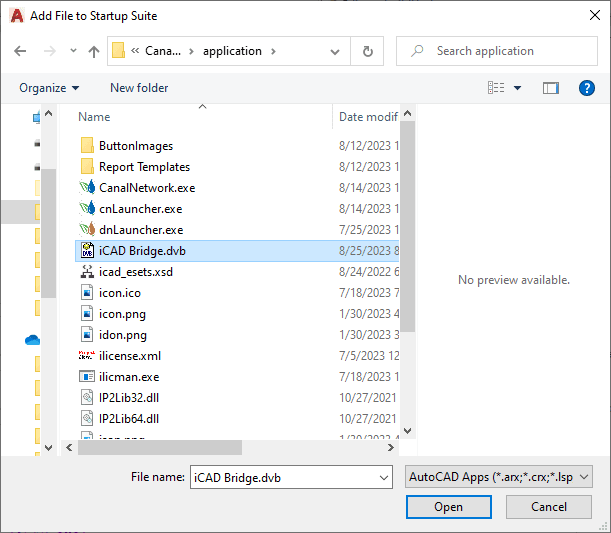Click the horizontal scrollbar thumb

coord(160,448)
